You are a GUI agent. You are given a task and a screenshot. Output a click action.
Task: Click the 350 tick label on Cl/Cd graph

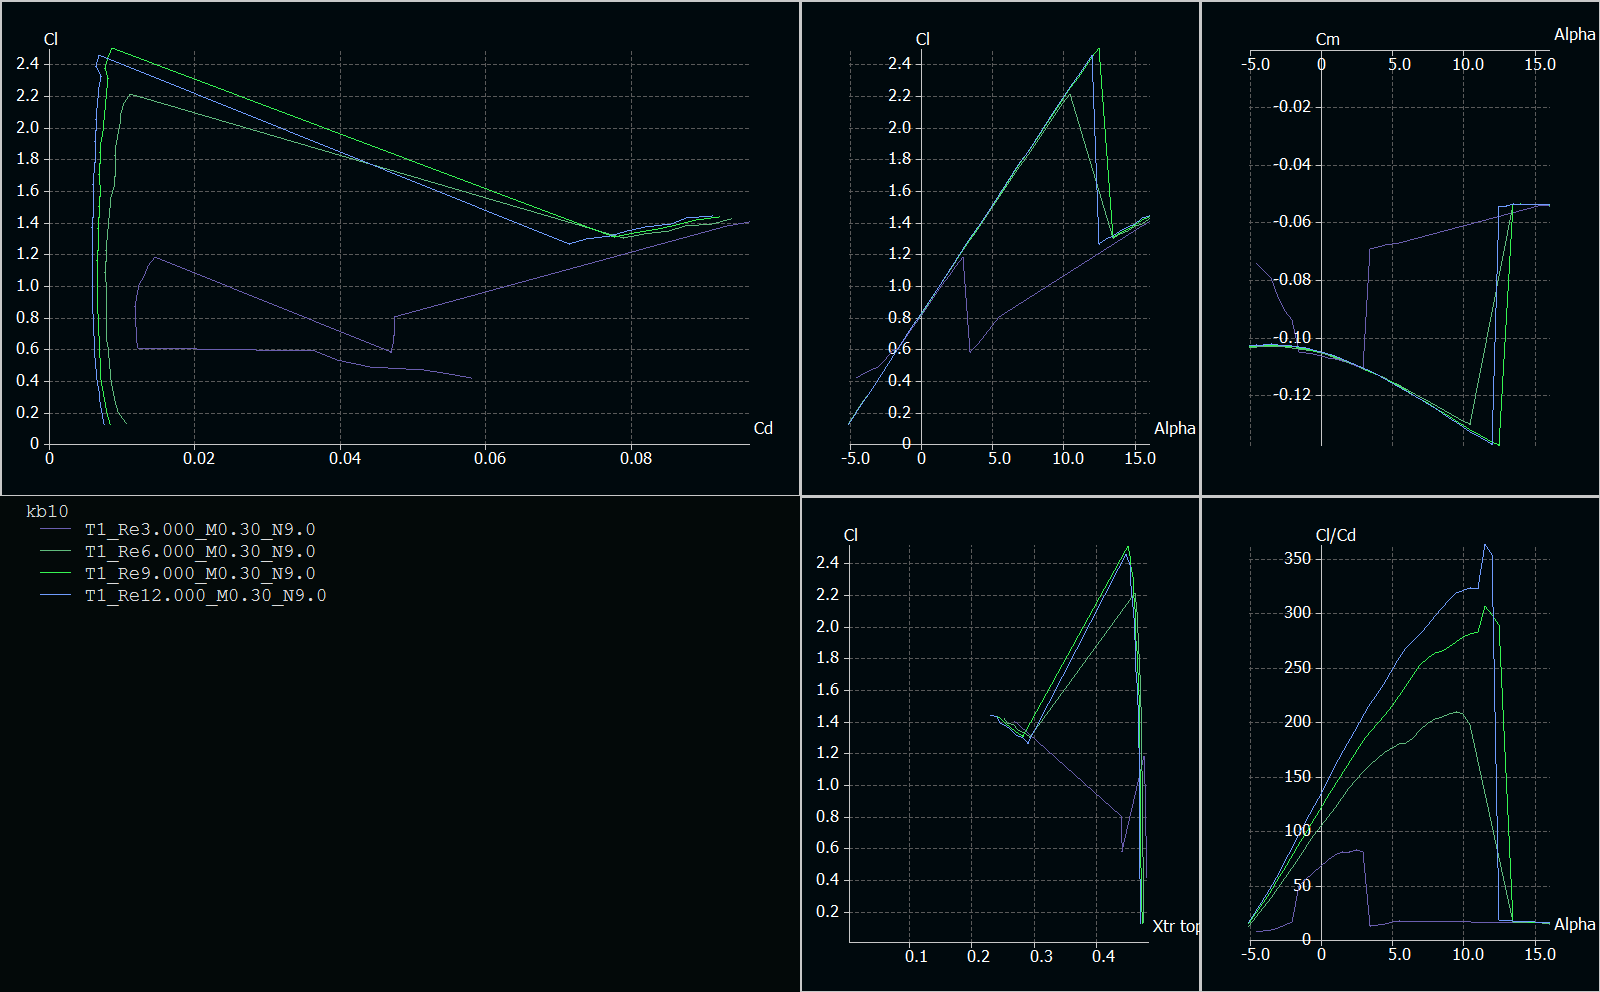click(1297, 558)
